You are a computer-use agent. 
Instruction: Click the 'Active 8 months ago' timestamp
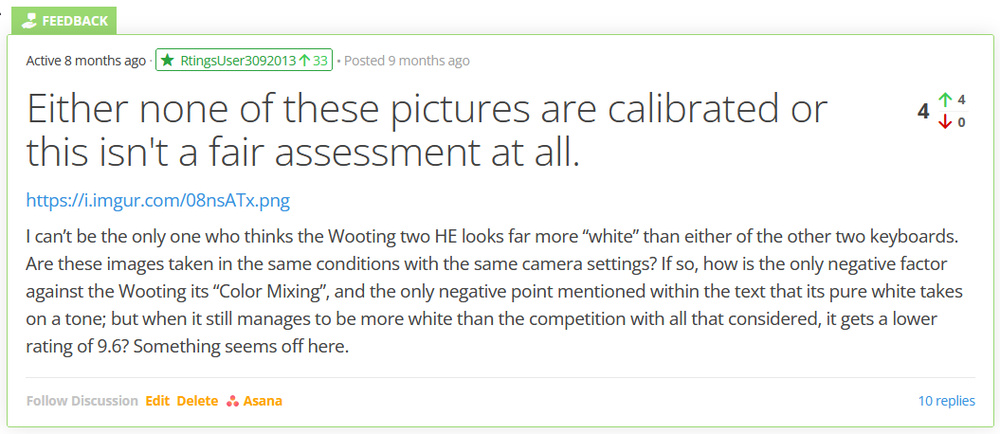[86, 61]
